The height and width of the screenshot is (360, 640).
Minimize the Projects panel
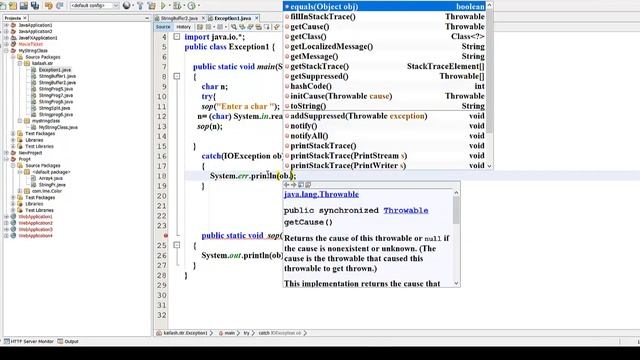point(147,18)
